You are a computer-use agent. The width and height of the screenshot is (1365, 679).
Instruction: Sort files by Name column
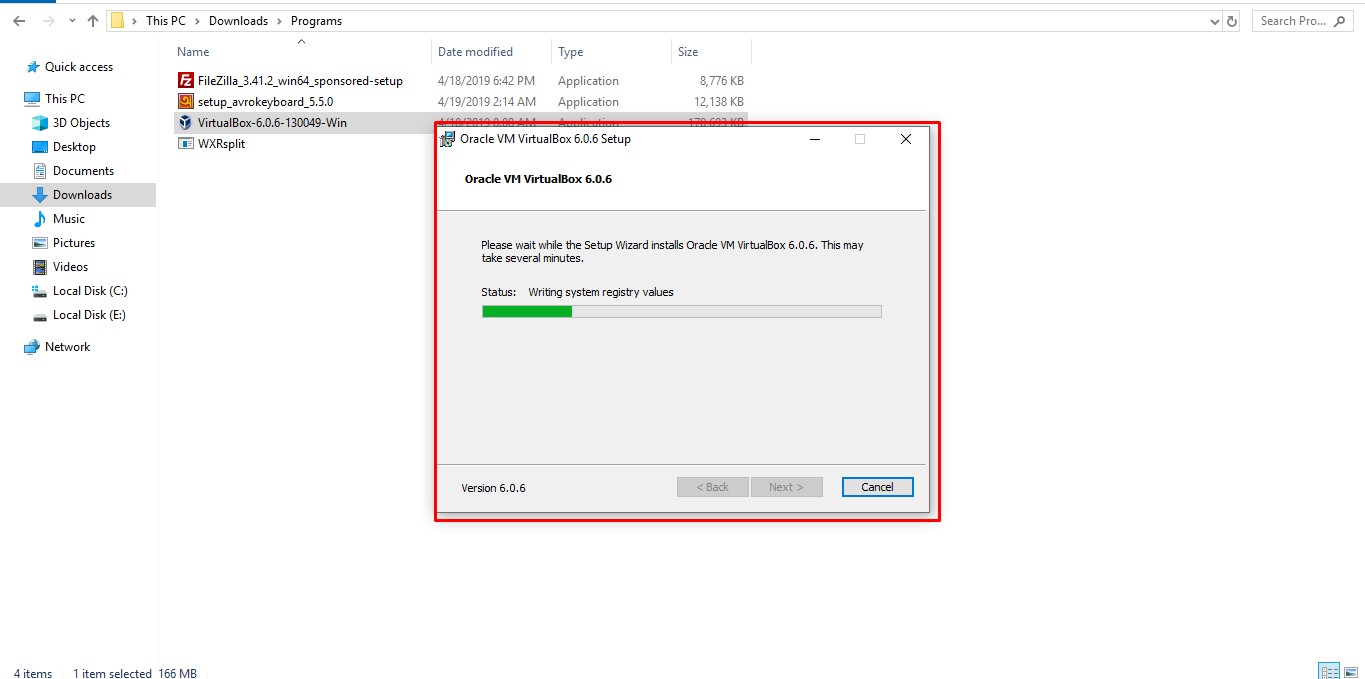(193, 52)
